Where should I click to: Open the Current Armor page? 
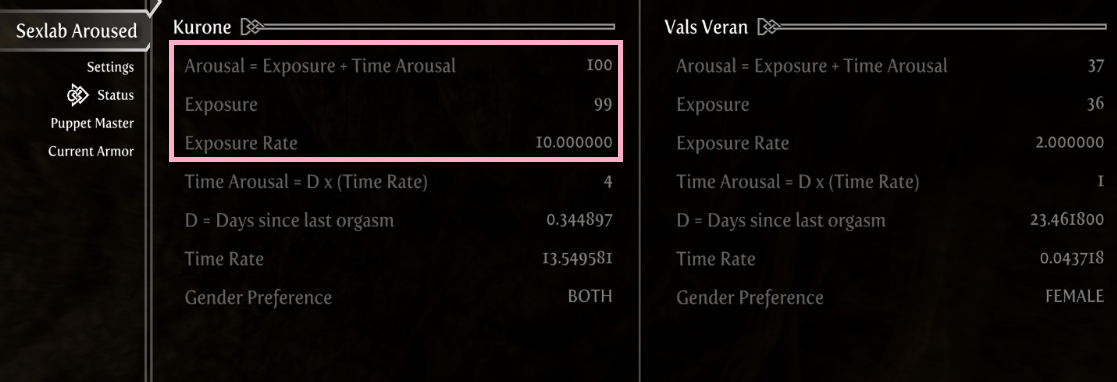click(91, 151)
